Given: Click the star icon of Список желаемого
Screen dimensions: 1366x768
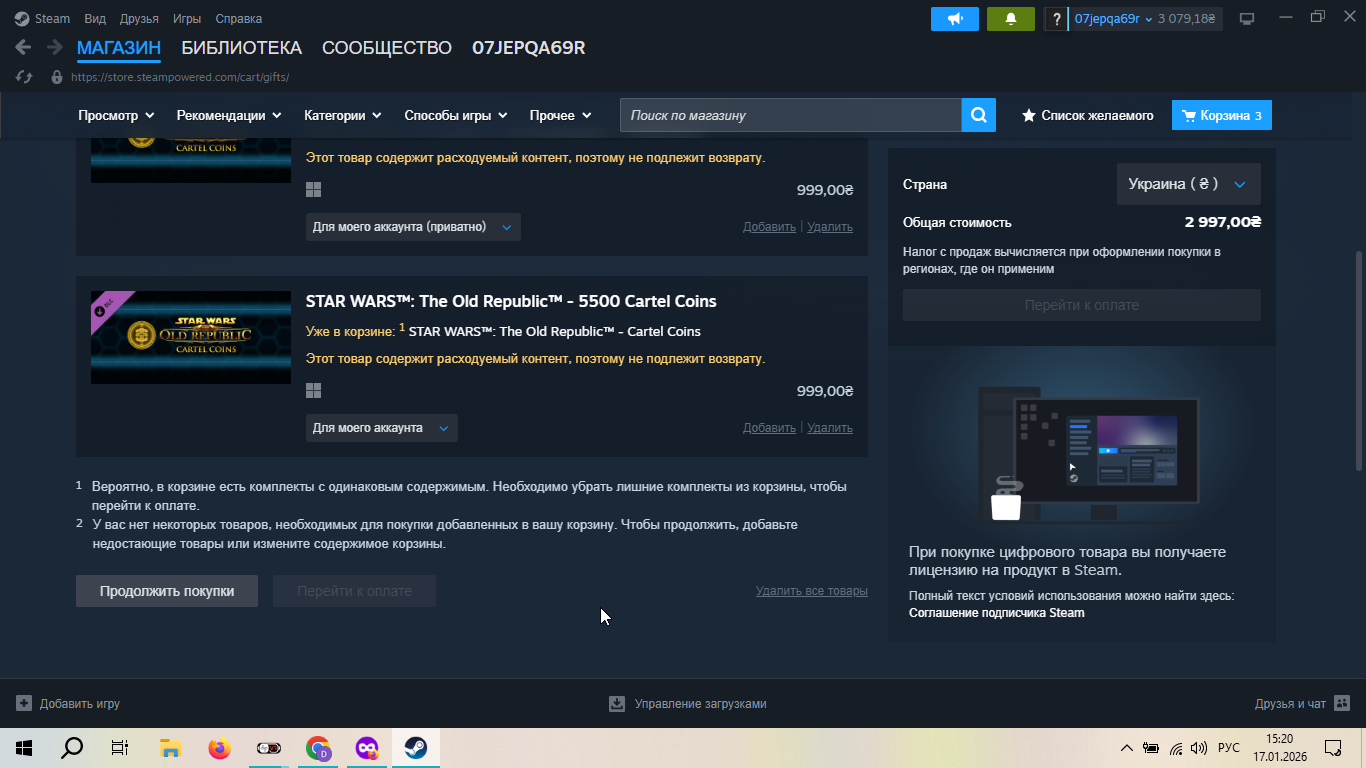Looking at the screenshot, I should point(1028,116).
